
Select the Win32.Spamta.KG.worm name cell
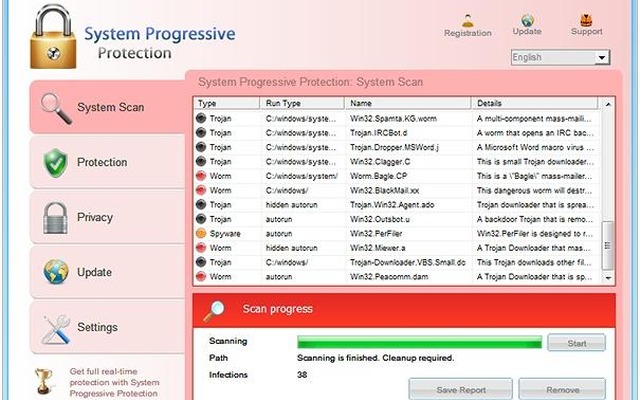coord(393,118)
